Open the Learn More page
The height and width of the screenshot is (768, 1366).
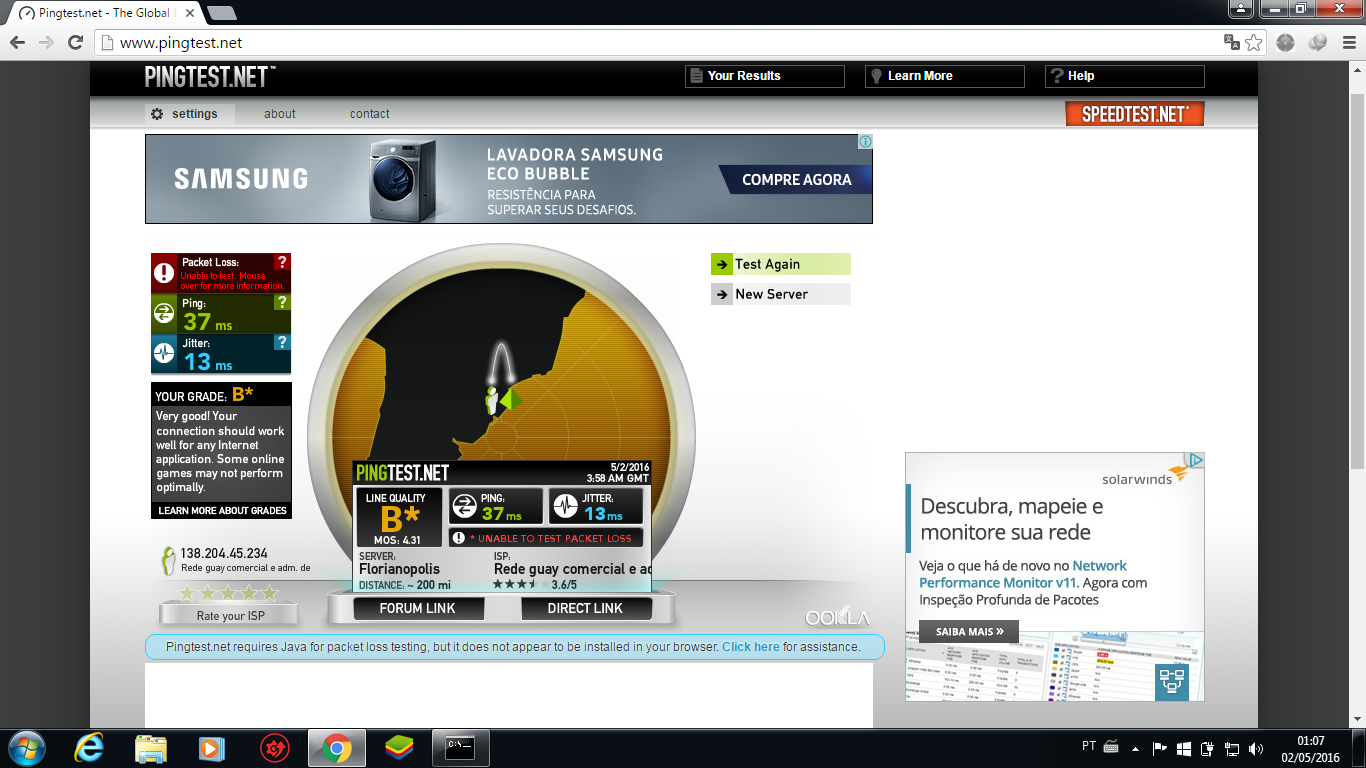(945, 76)
